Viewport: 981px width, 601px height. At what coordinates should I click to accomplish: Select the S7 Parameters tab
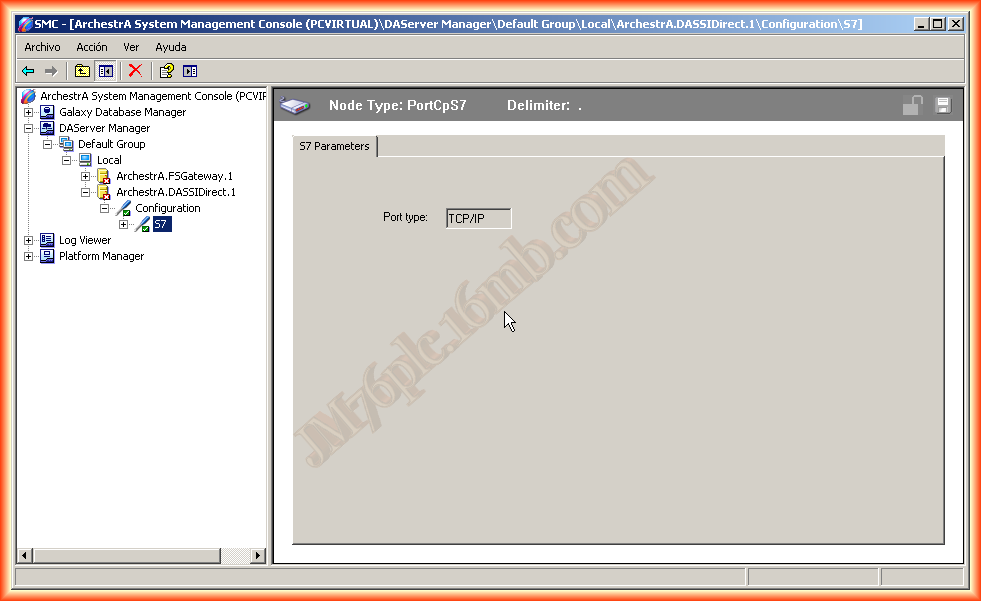point(335,146)
